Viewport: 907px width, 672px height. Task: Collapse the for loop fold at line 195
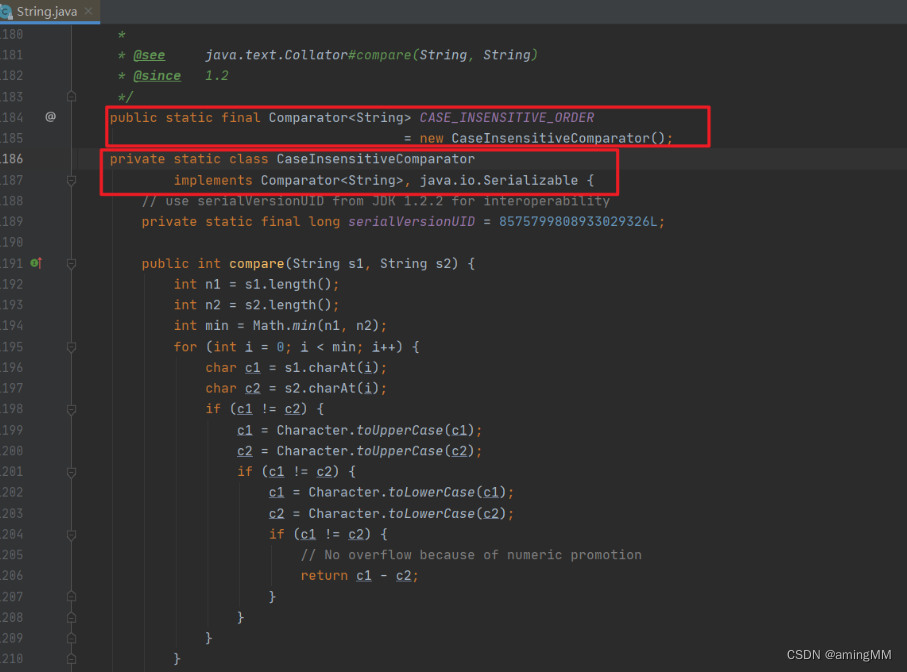pos(72,347)
